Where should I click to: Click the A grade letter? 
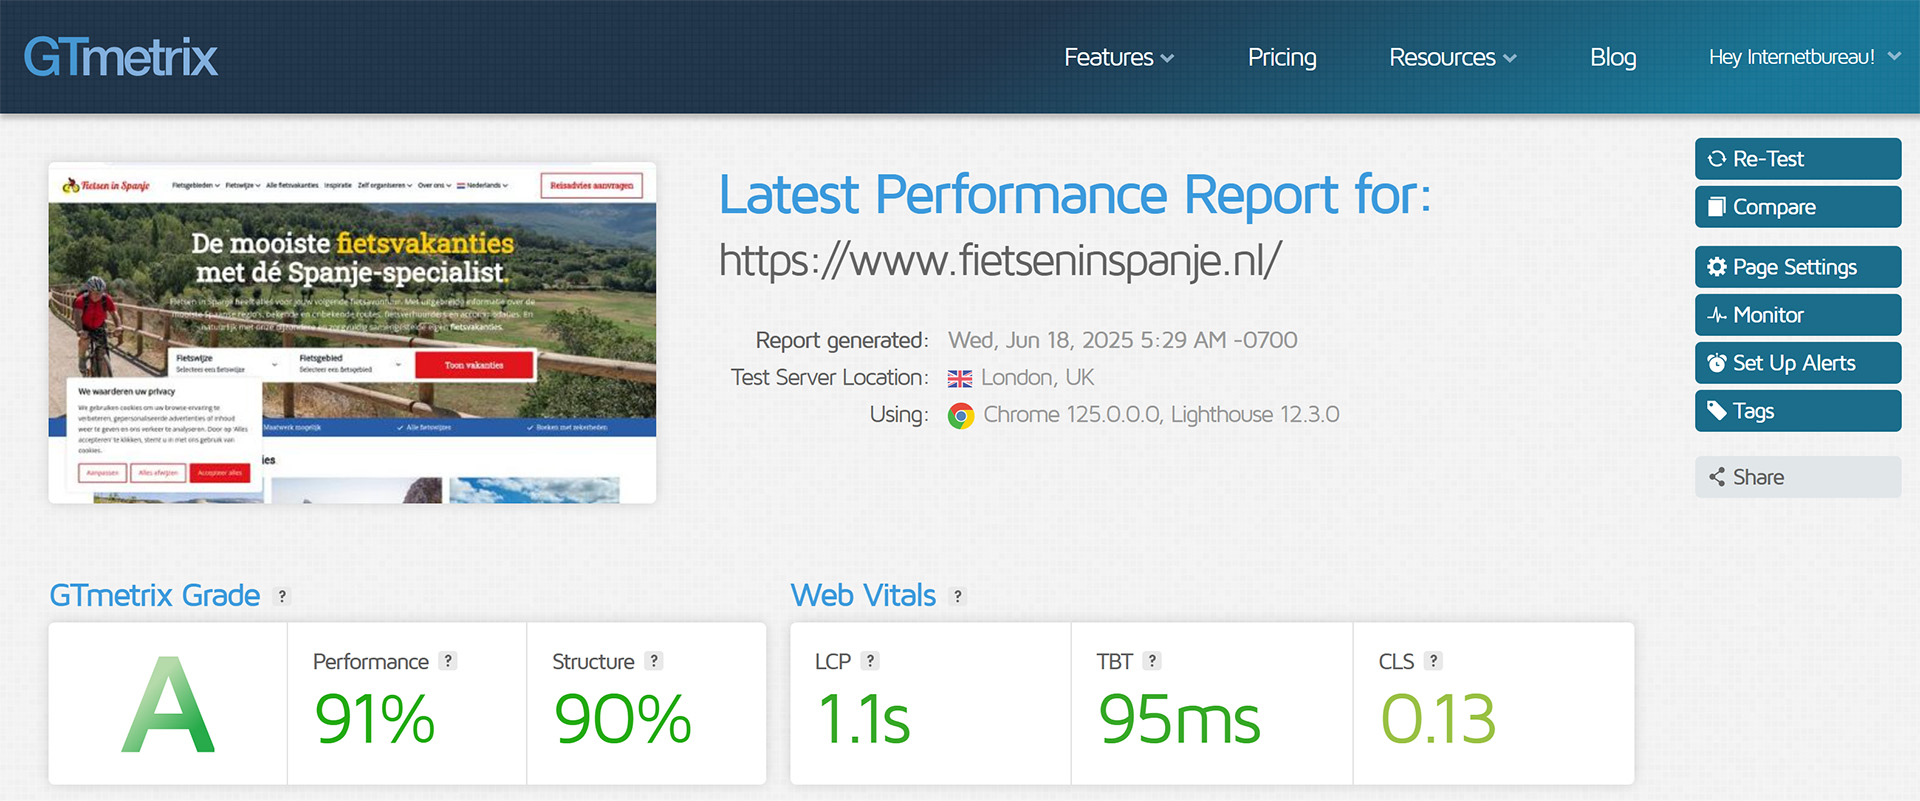click(168, 705)
